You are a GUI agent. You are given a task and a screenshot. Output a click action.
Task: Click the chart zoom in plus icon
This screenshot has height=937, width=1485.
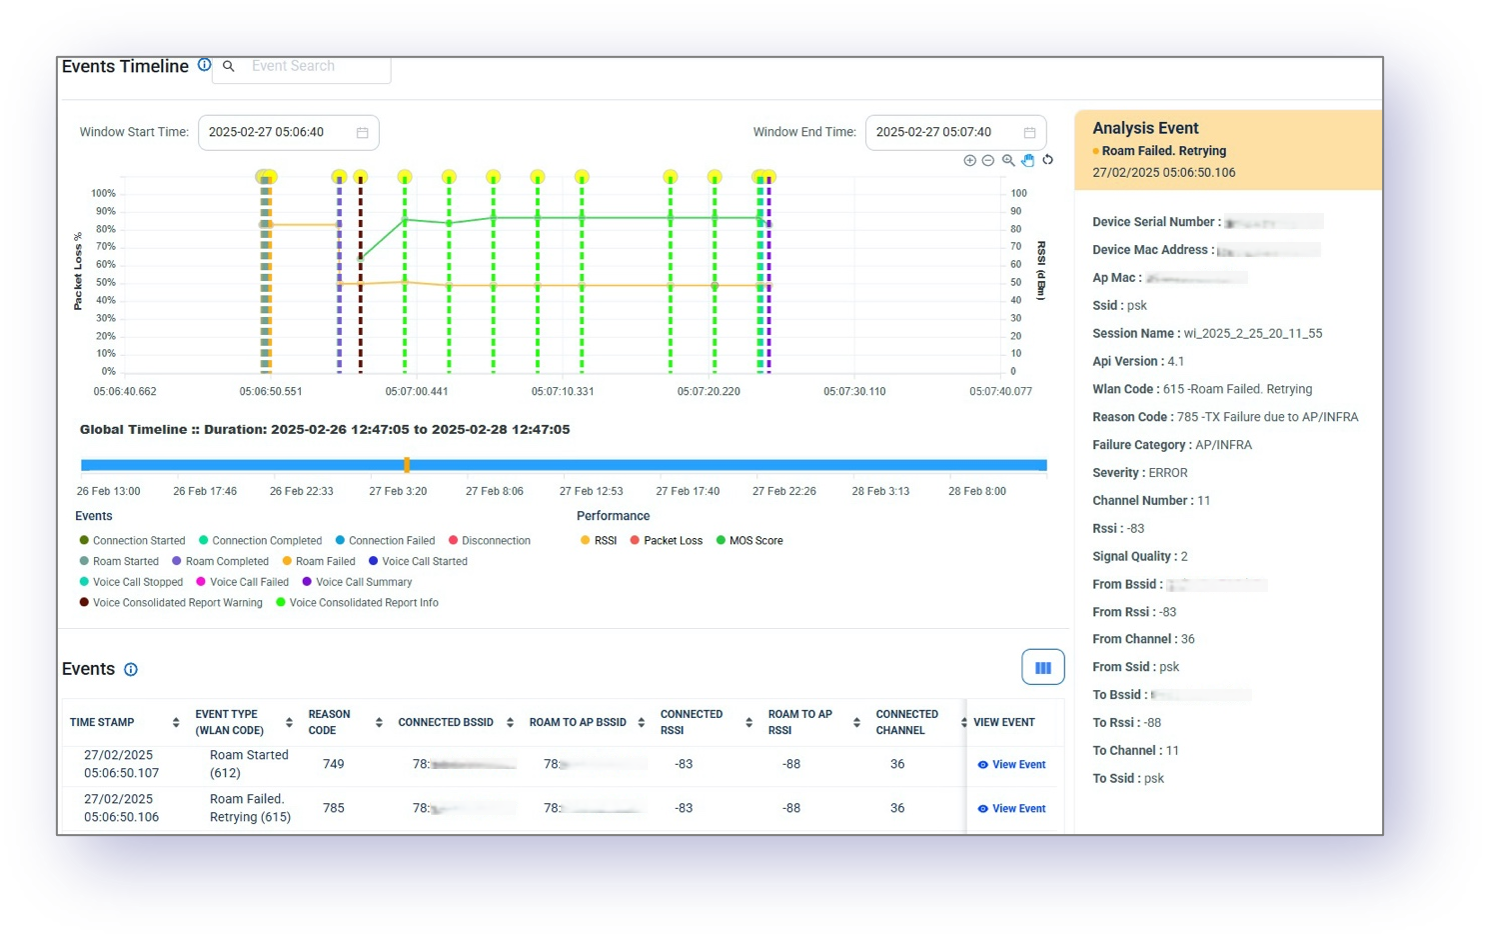[969, 160]
